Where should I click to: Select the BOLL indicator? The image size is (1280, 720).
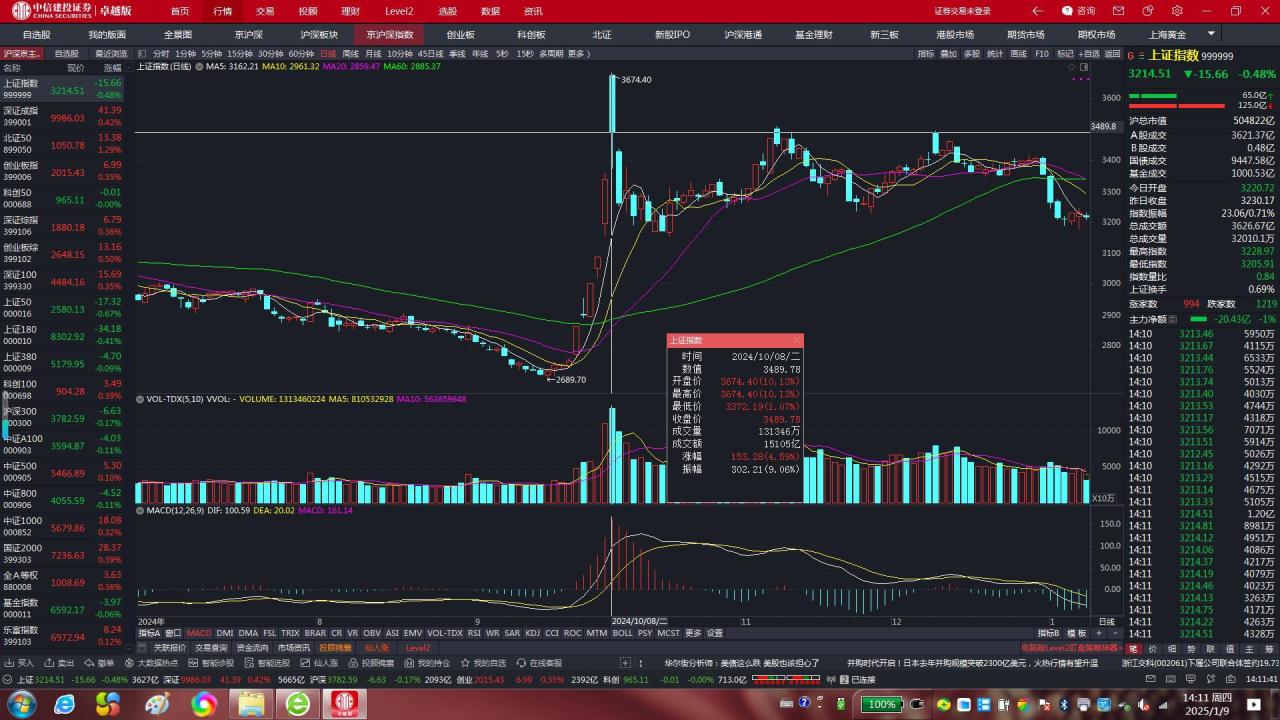pos(622,633)
